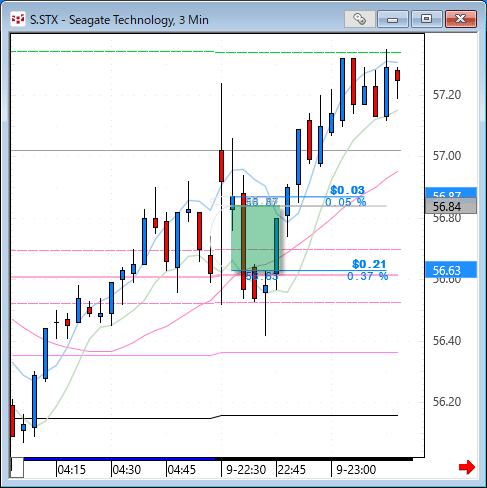Click the $0.21 measurement label
The image size is (487, 488).
click(369, 264)
